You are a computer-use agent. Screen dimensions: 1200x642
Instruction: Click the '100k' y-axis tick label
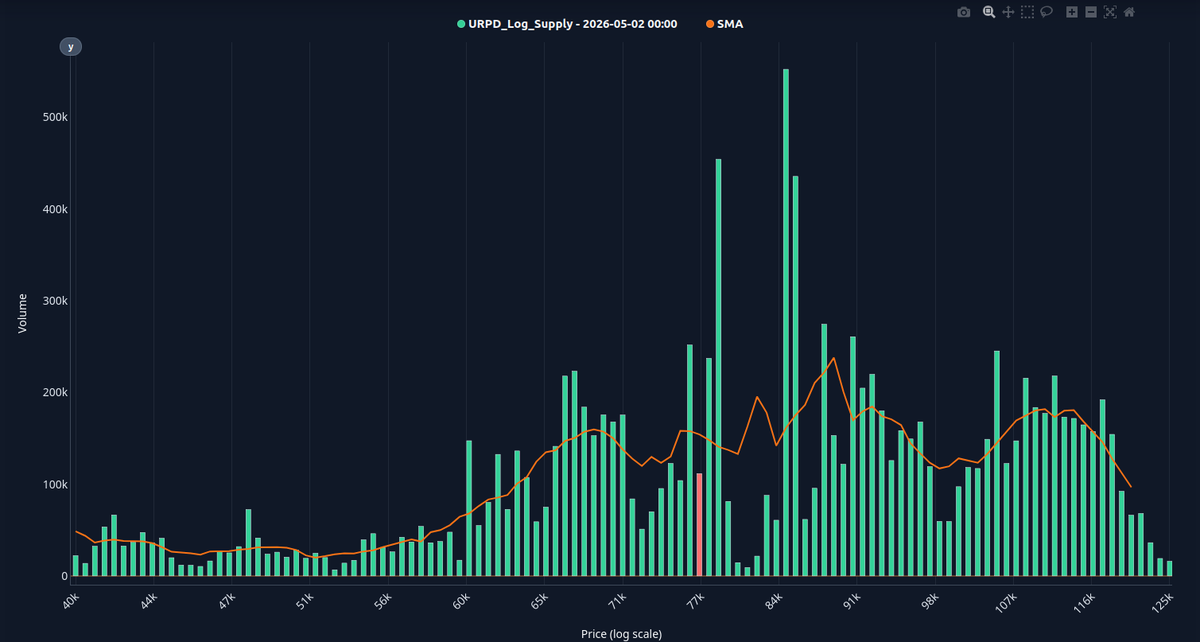click(x=54, y=485)
